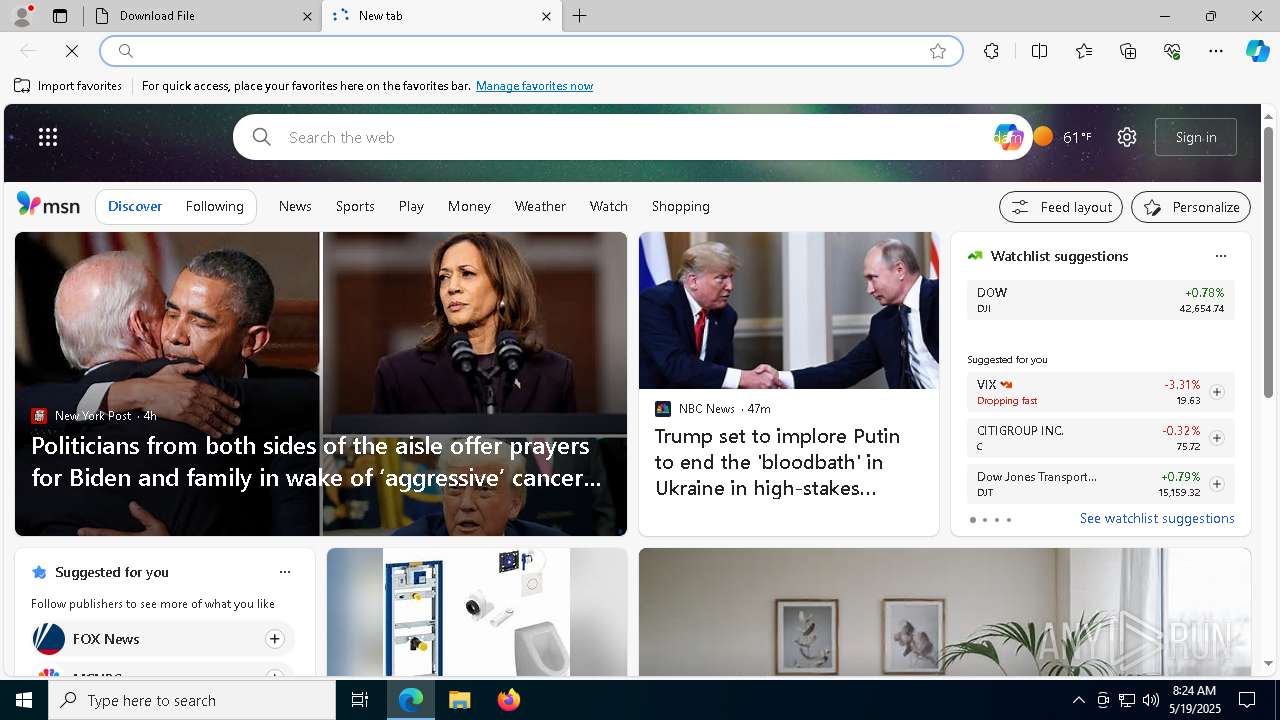Open a new tab with plus
This screenshot has width=1280, height=720.
coord(580,16)
